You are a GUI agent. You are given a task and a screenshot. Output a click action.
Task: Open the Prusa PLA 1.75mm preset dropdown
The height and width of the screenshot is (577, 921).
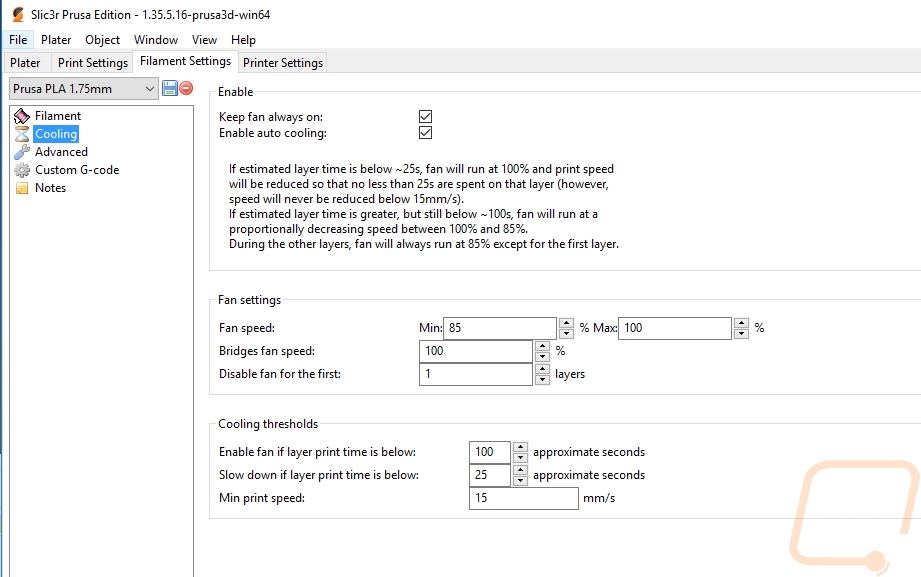tap(84, 89)
